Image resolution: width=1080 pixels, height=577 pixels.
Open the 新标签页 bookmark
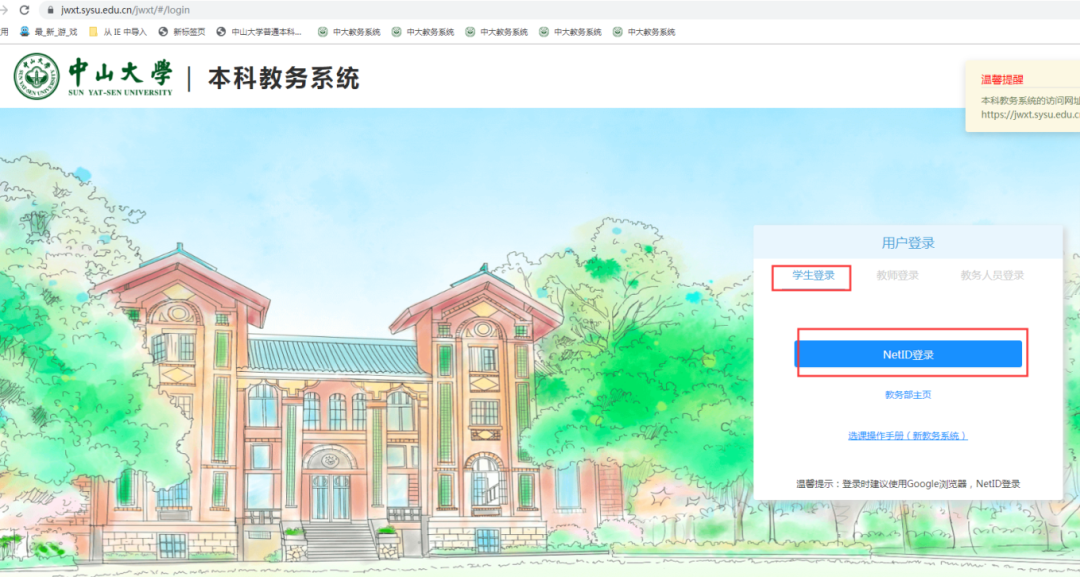(182, 32)
